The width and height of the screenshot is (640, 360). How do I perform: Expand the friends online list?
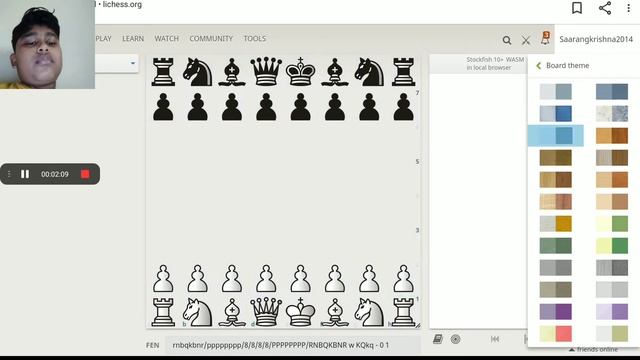(x=593, y=349)
